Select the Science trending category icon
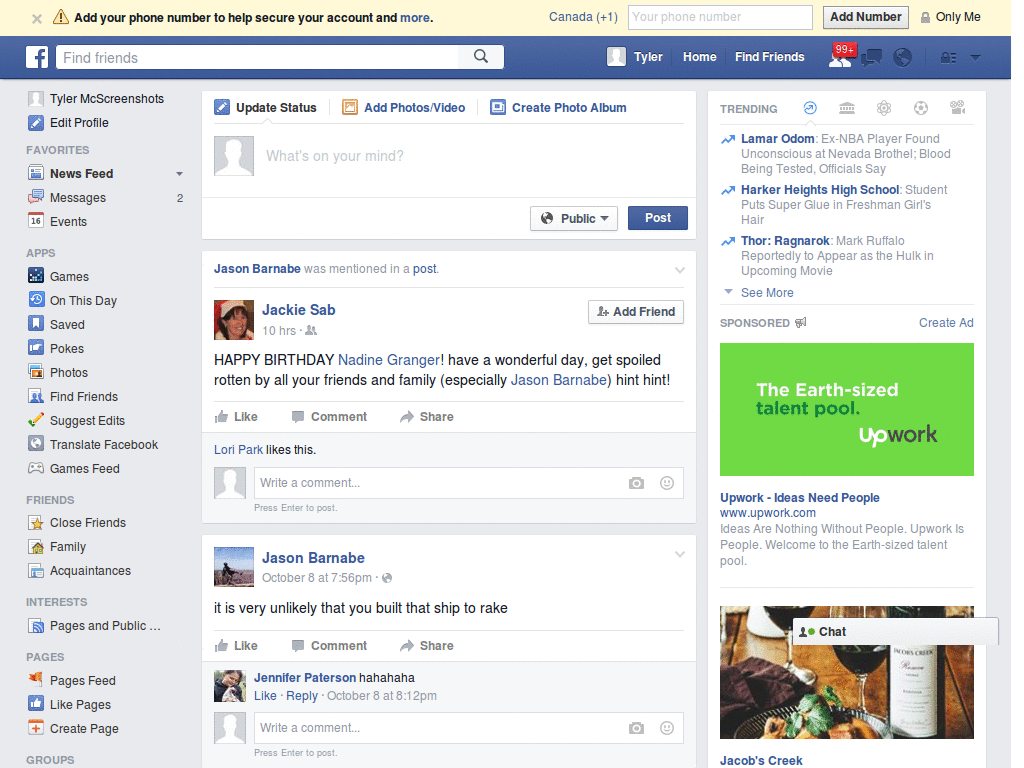The height and width of the screenshot is (768, 1024). coord(884,108)
